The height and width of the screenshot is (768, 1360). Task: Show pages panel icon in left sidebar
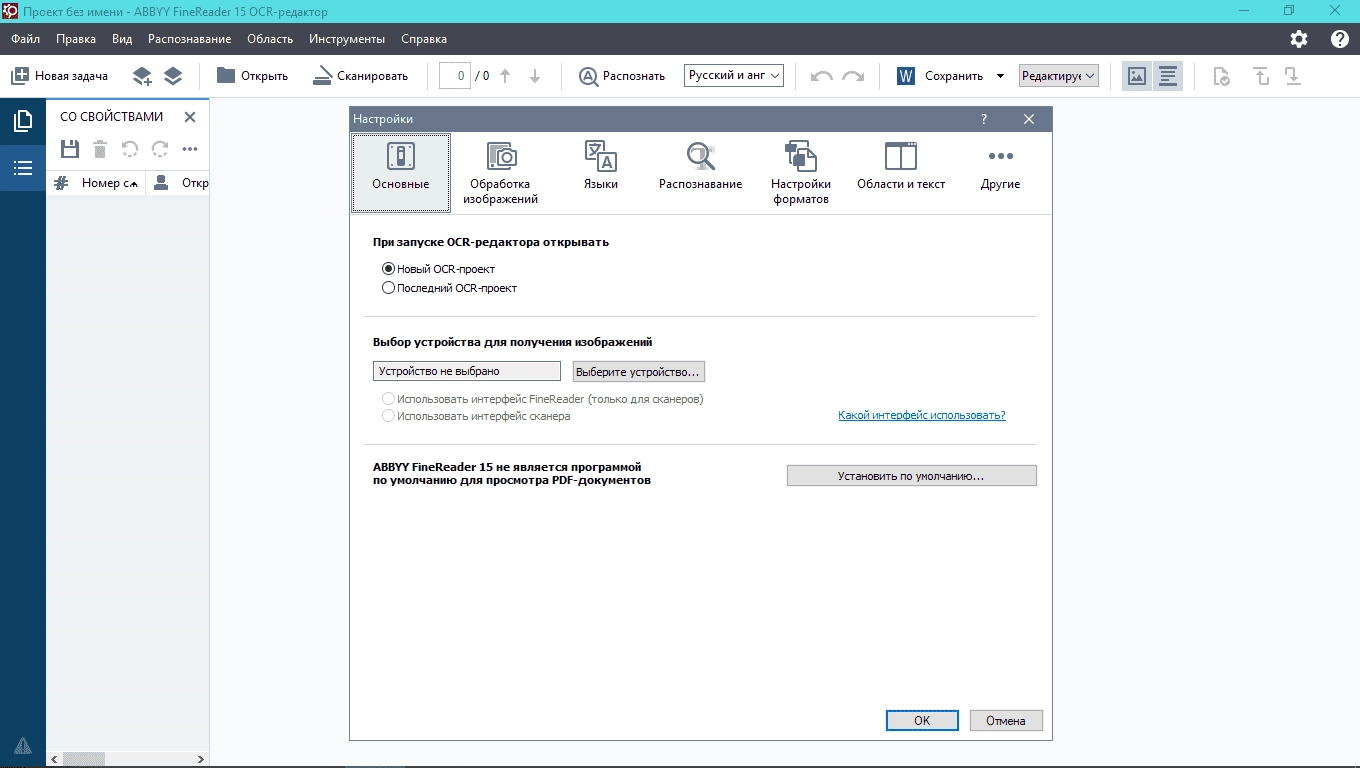pyautogui.click(x=23, y=122)
